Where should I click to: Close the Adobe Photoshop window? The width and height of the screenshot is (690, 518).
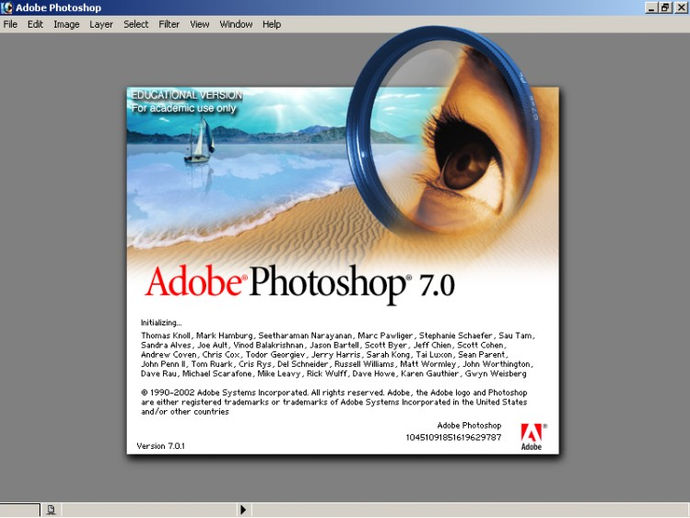[x=681, y=7]
